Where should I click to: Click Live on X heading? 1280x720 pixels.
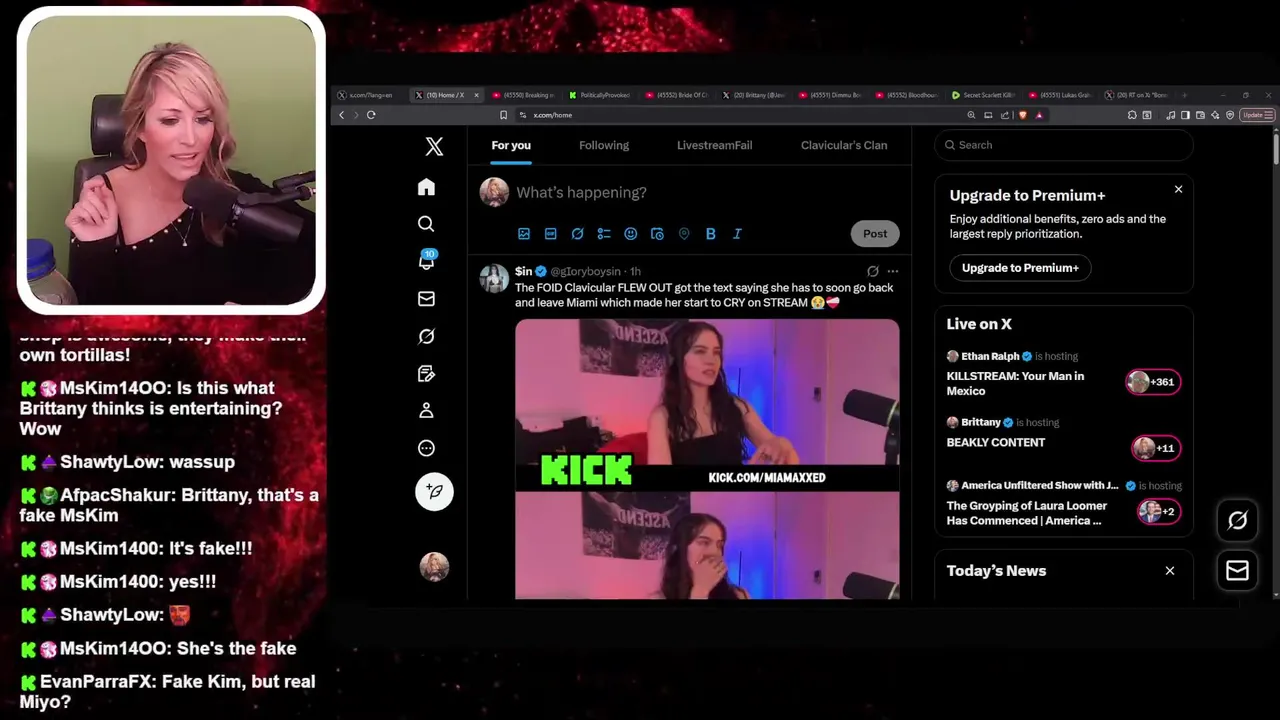tap(979, 324)
